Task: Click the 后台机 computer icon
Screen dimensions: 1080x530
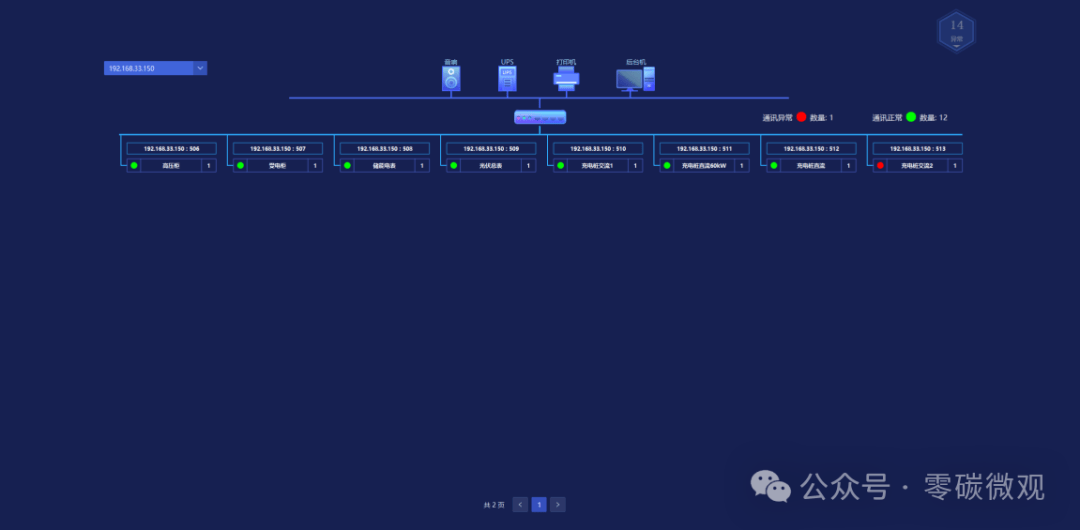Action: [x=635, y=79]
